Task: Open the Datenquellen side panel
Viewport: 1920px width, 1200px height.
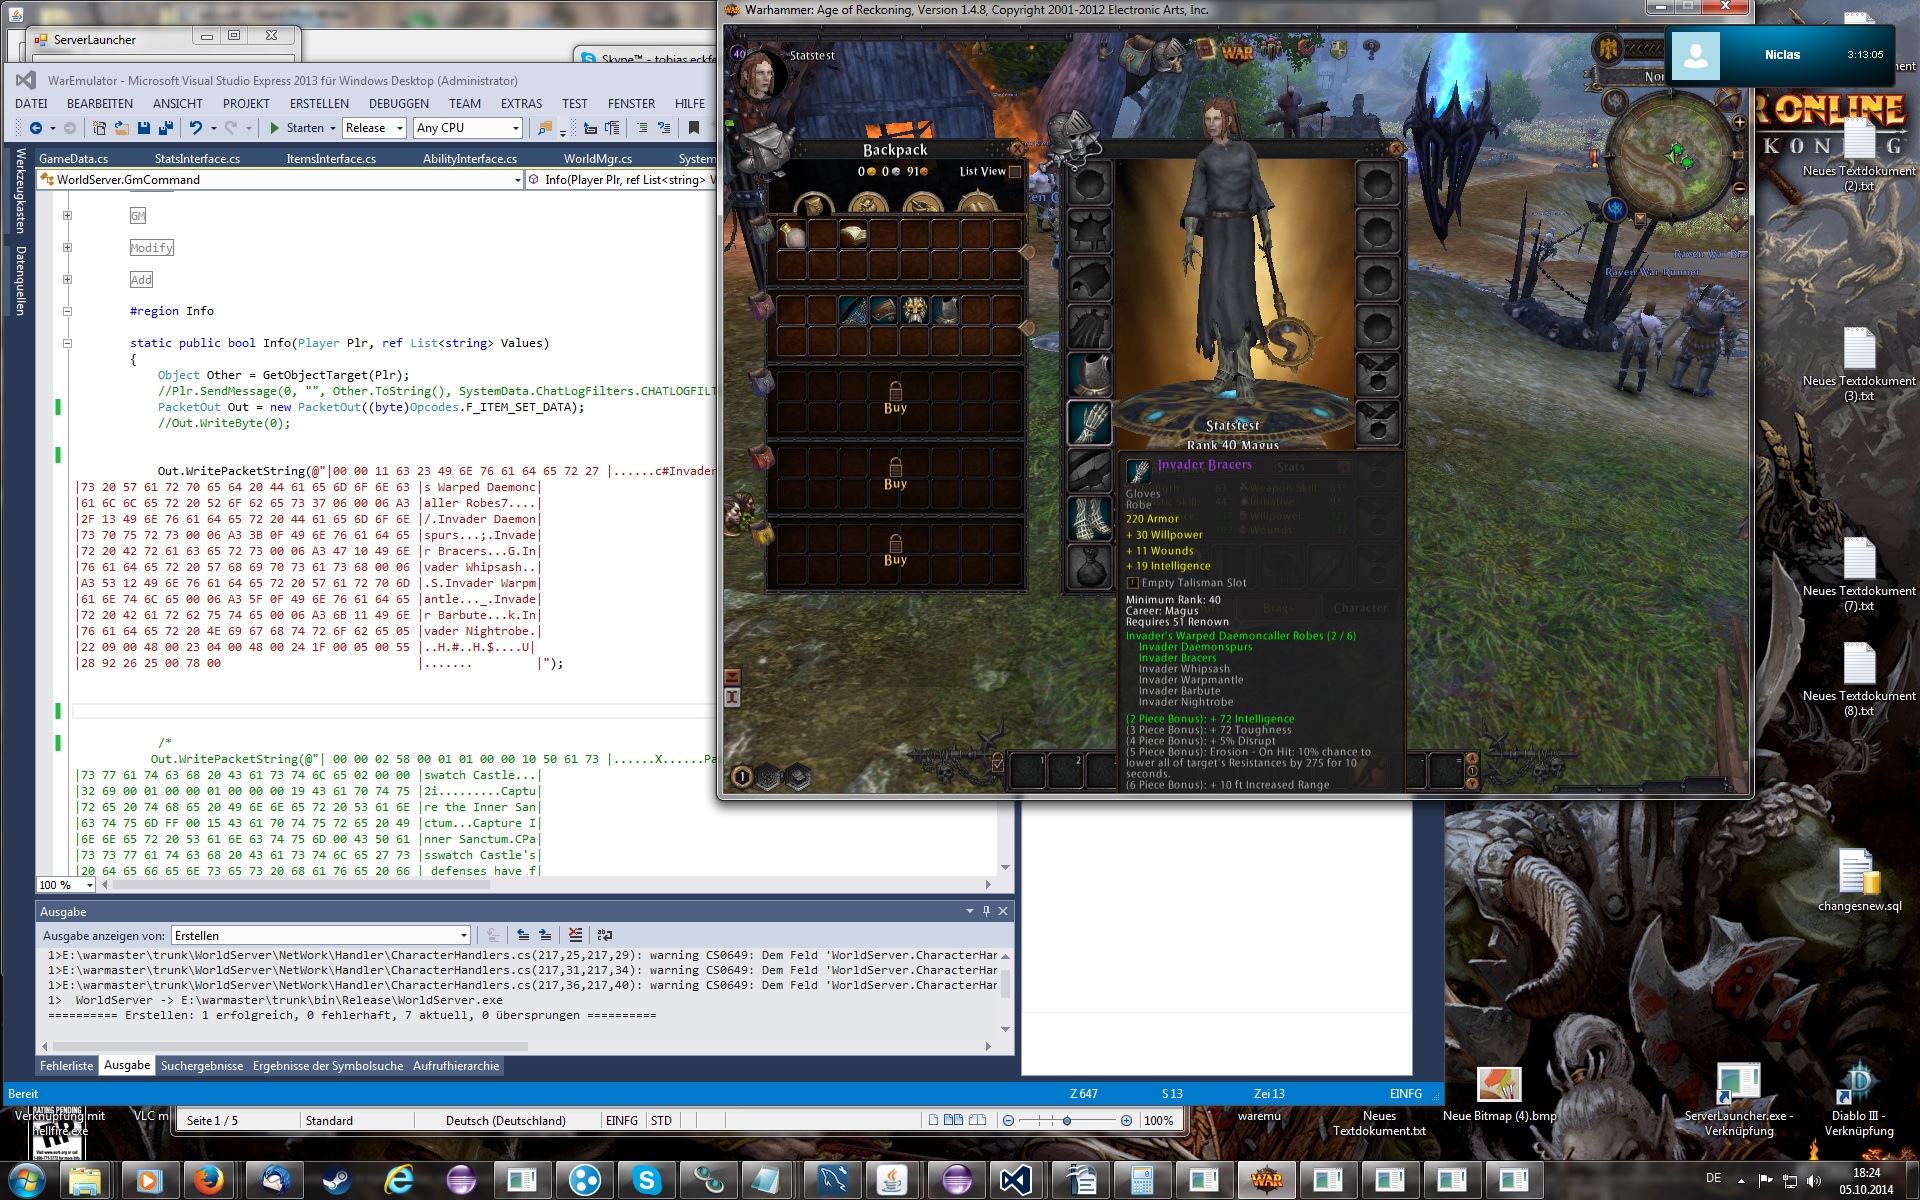Action: pyautogui.click(x=20, y=281)
